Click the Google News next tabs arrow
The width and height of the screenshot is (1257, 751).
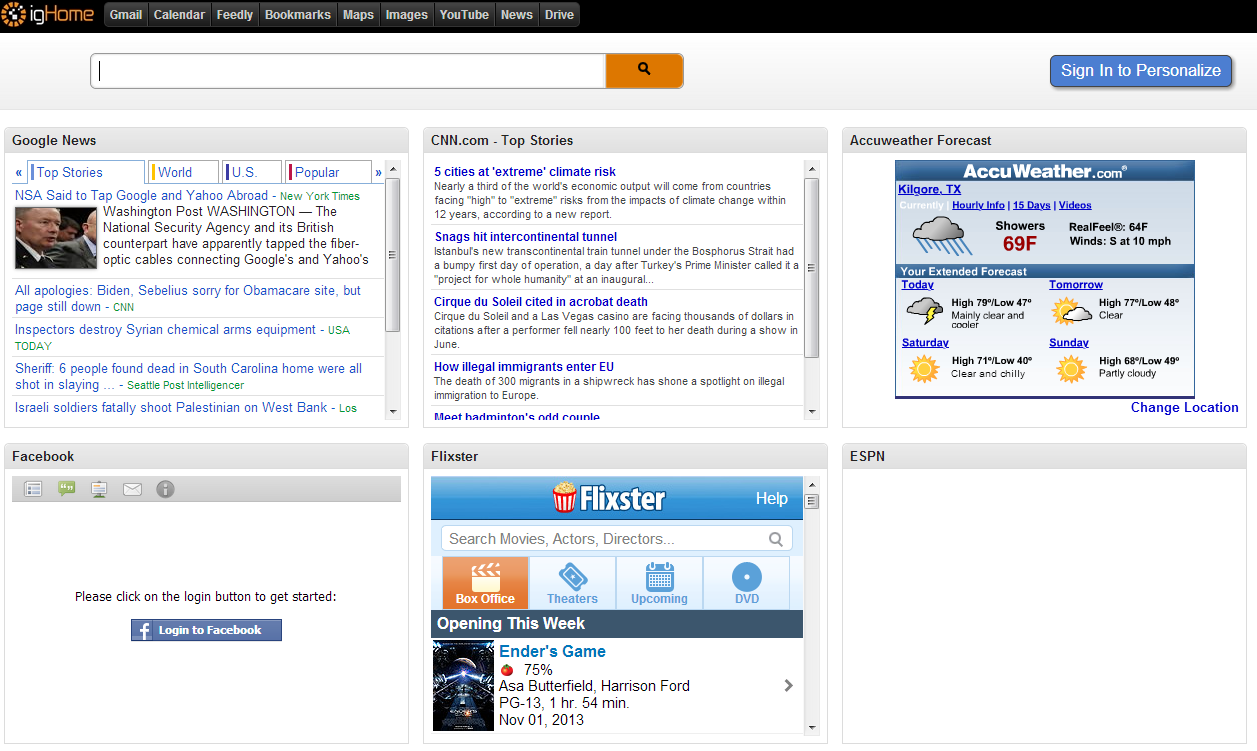pyautogui.click(x=378, y=172)
